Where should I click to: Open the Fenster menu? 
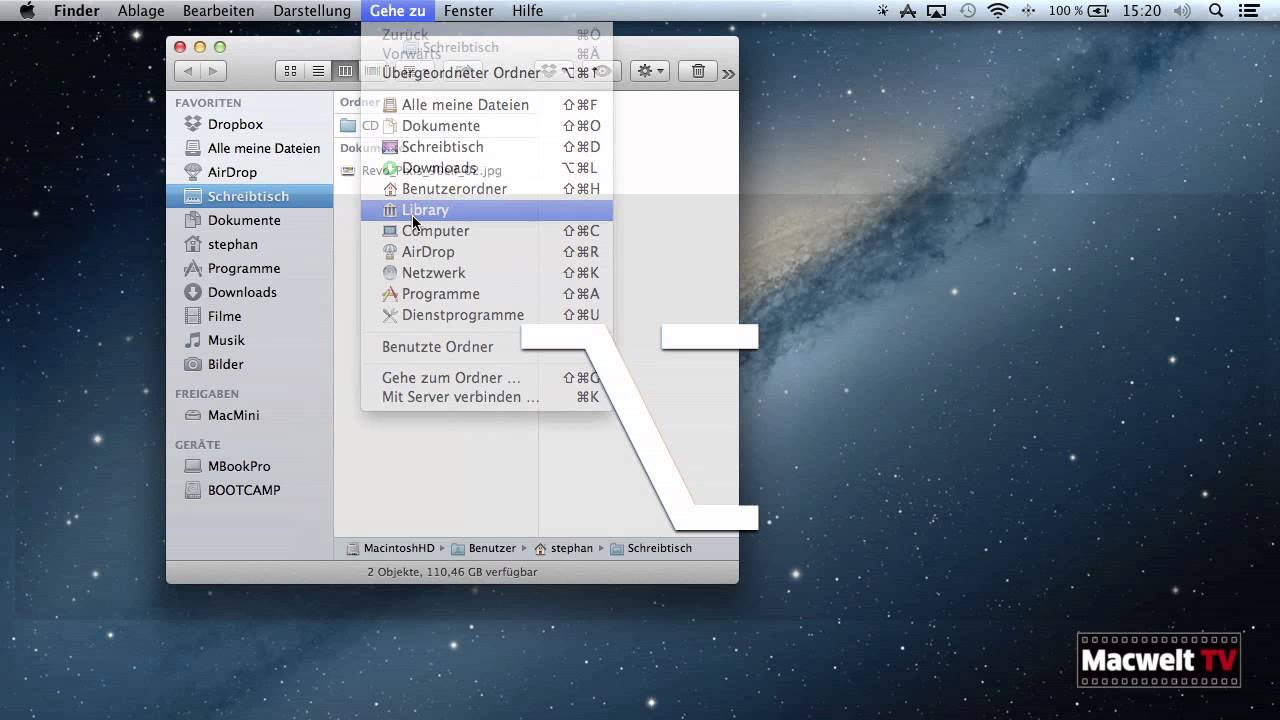(x=469, y=11)
